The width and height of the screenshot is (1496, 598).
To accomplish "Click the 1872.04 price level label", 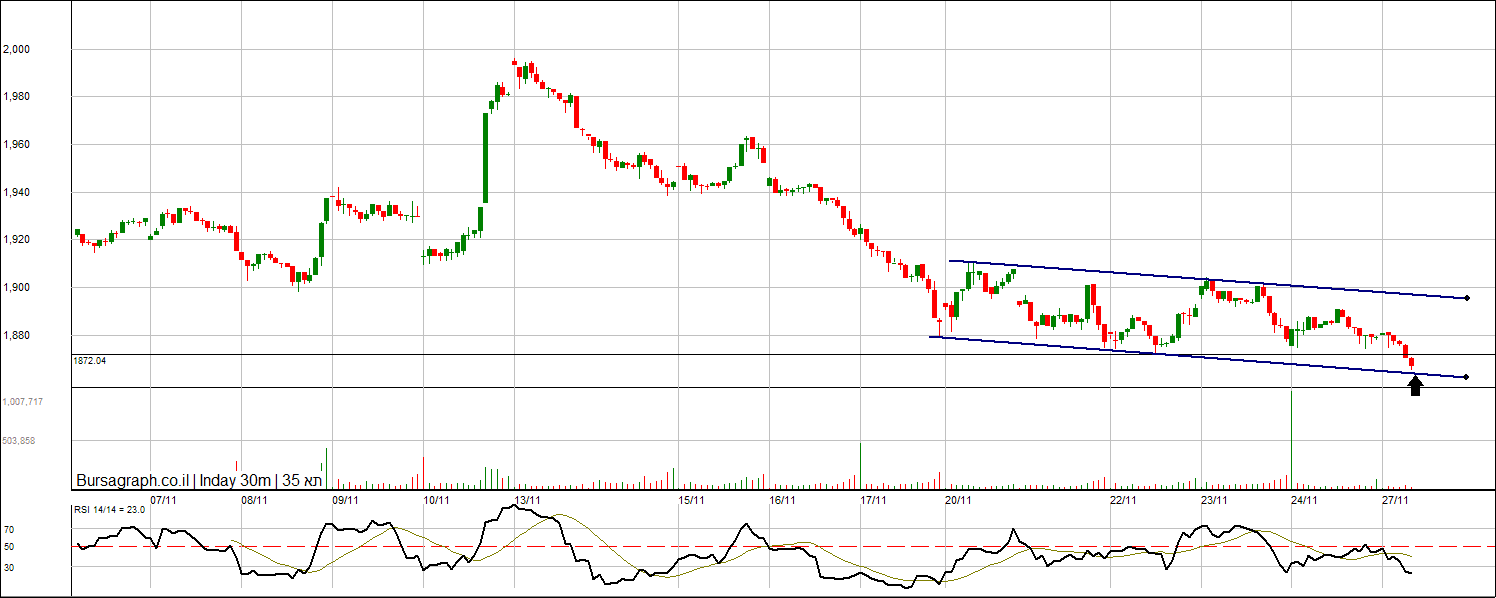I will pos(89,360).
